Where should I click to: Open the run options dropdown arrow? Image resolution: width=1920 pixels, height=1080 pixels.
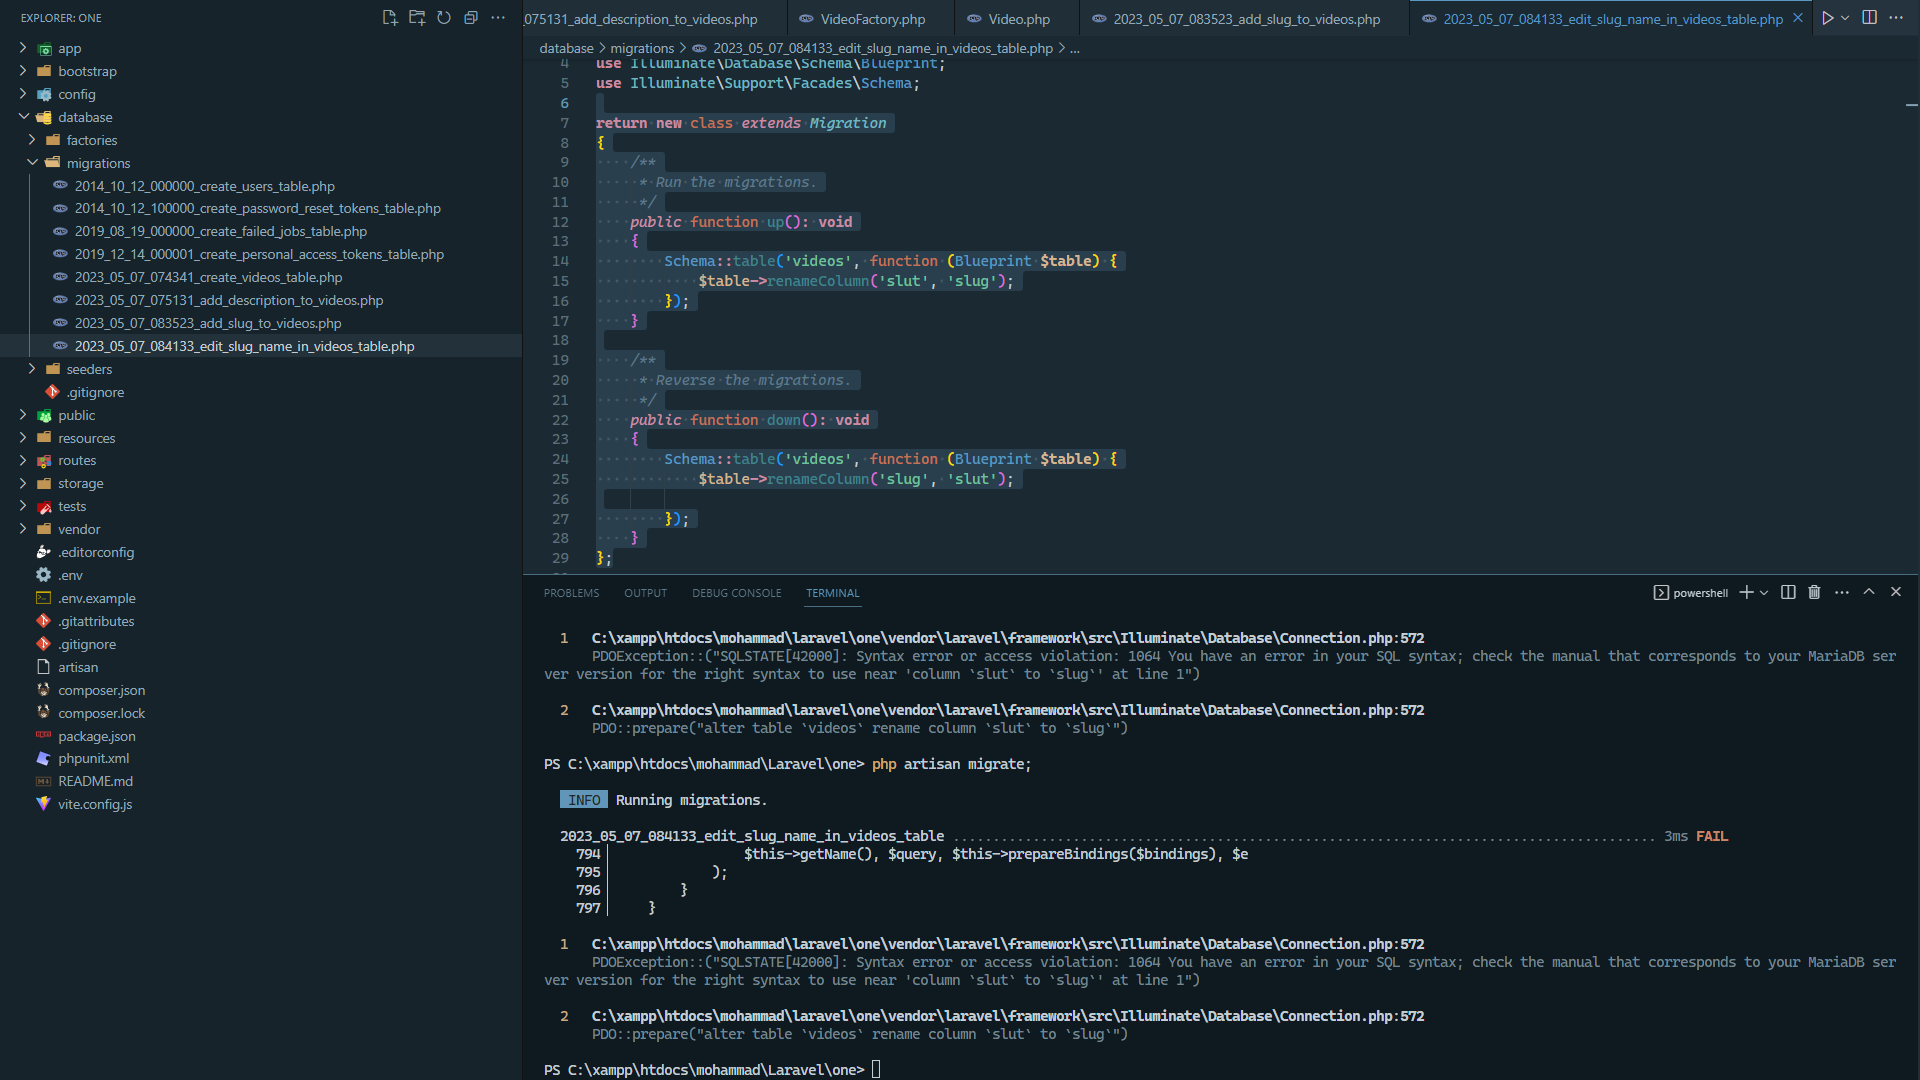coord(1845,18)
